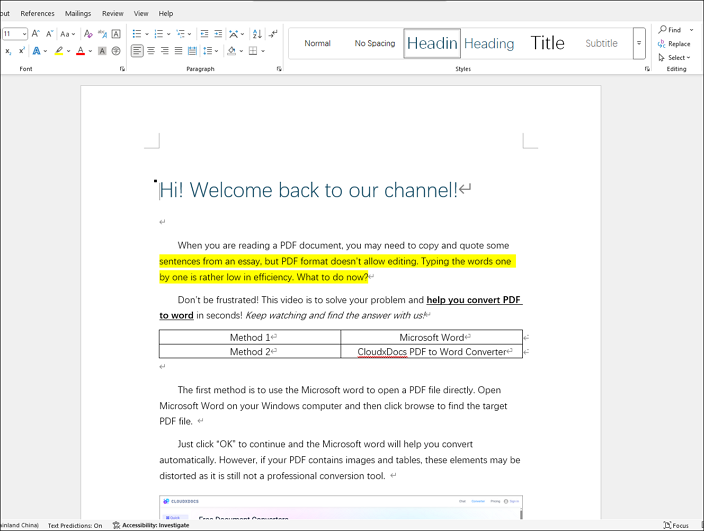The width and height of the screenshot is (704, 531).
Task: Switch to the Review tab
Action: (113, 13)
